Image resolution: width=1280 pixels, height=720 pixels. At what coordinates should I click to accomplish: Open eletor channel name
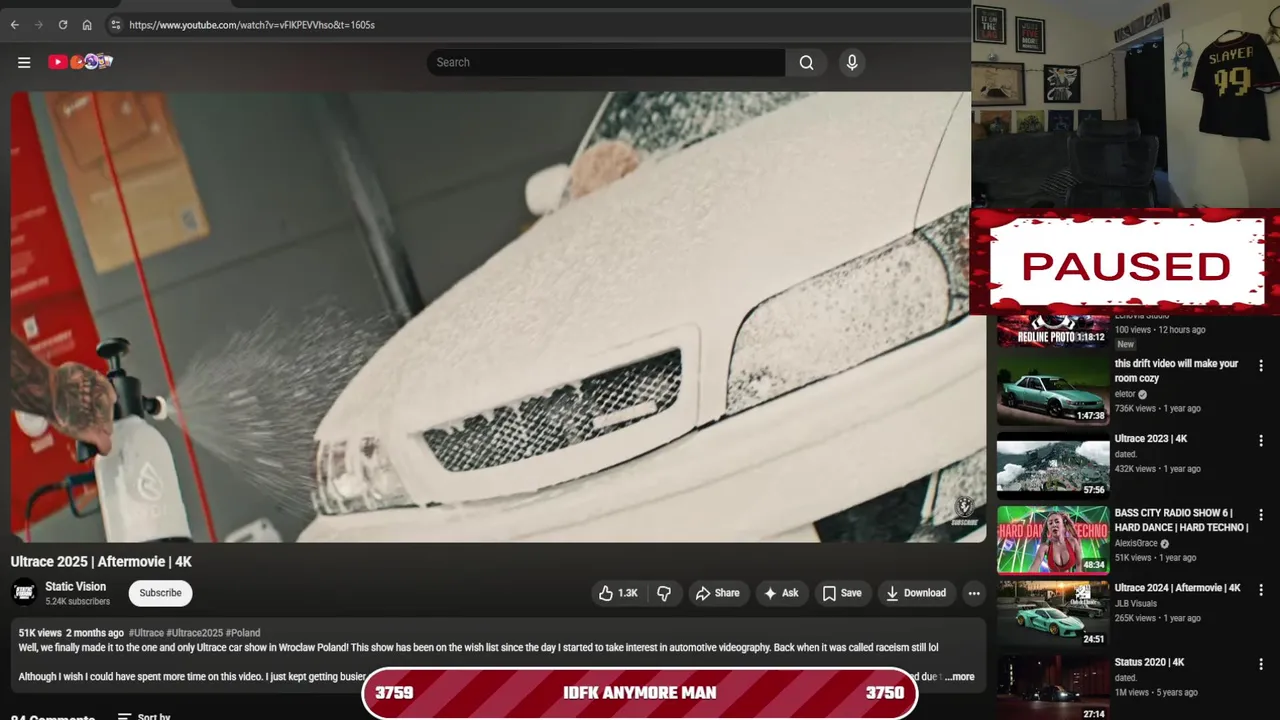(1125, 394)
